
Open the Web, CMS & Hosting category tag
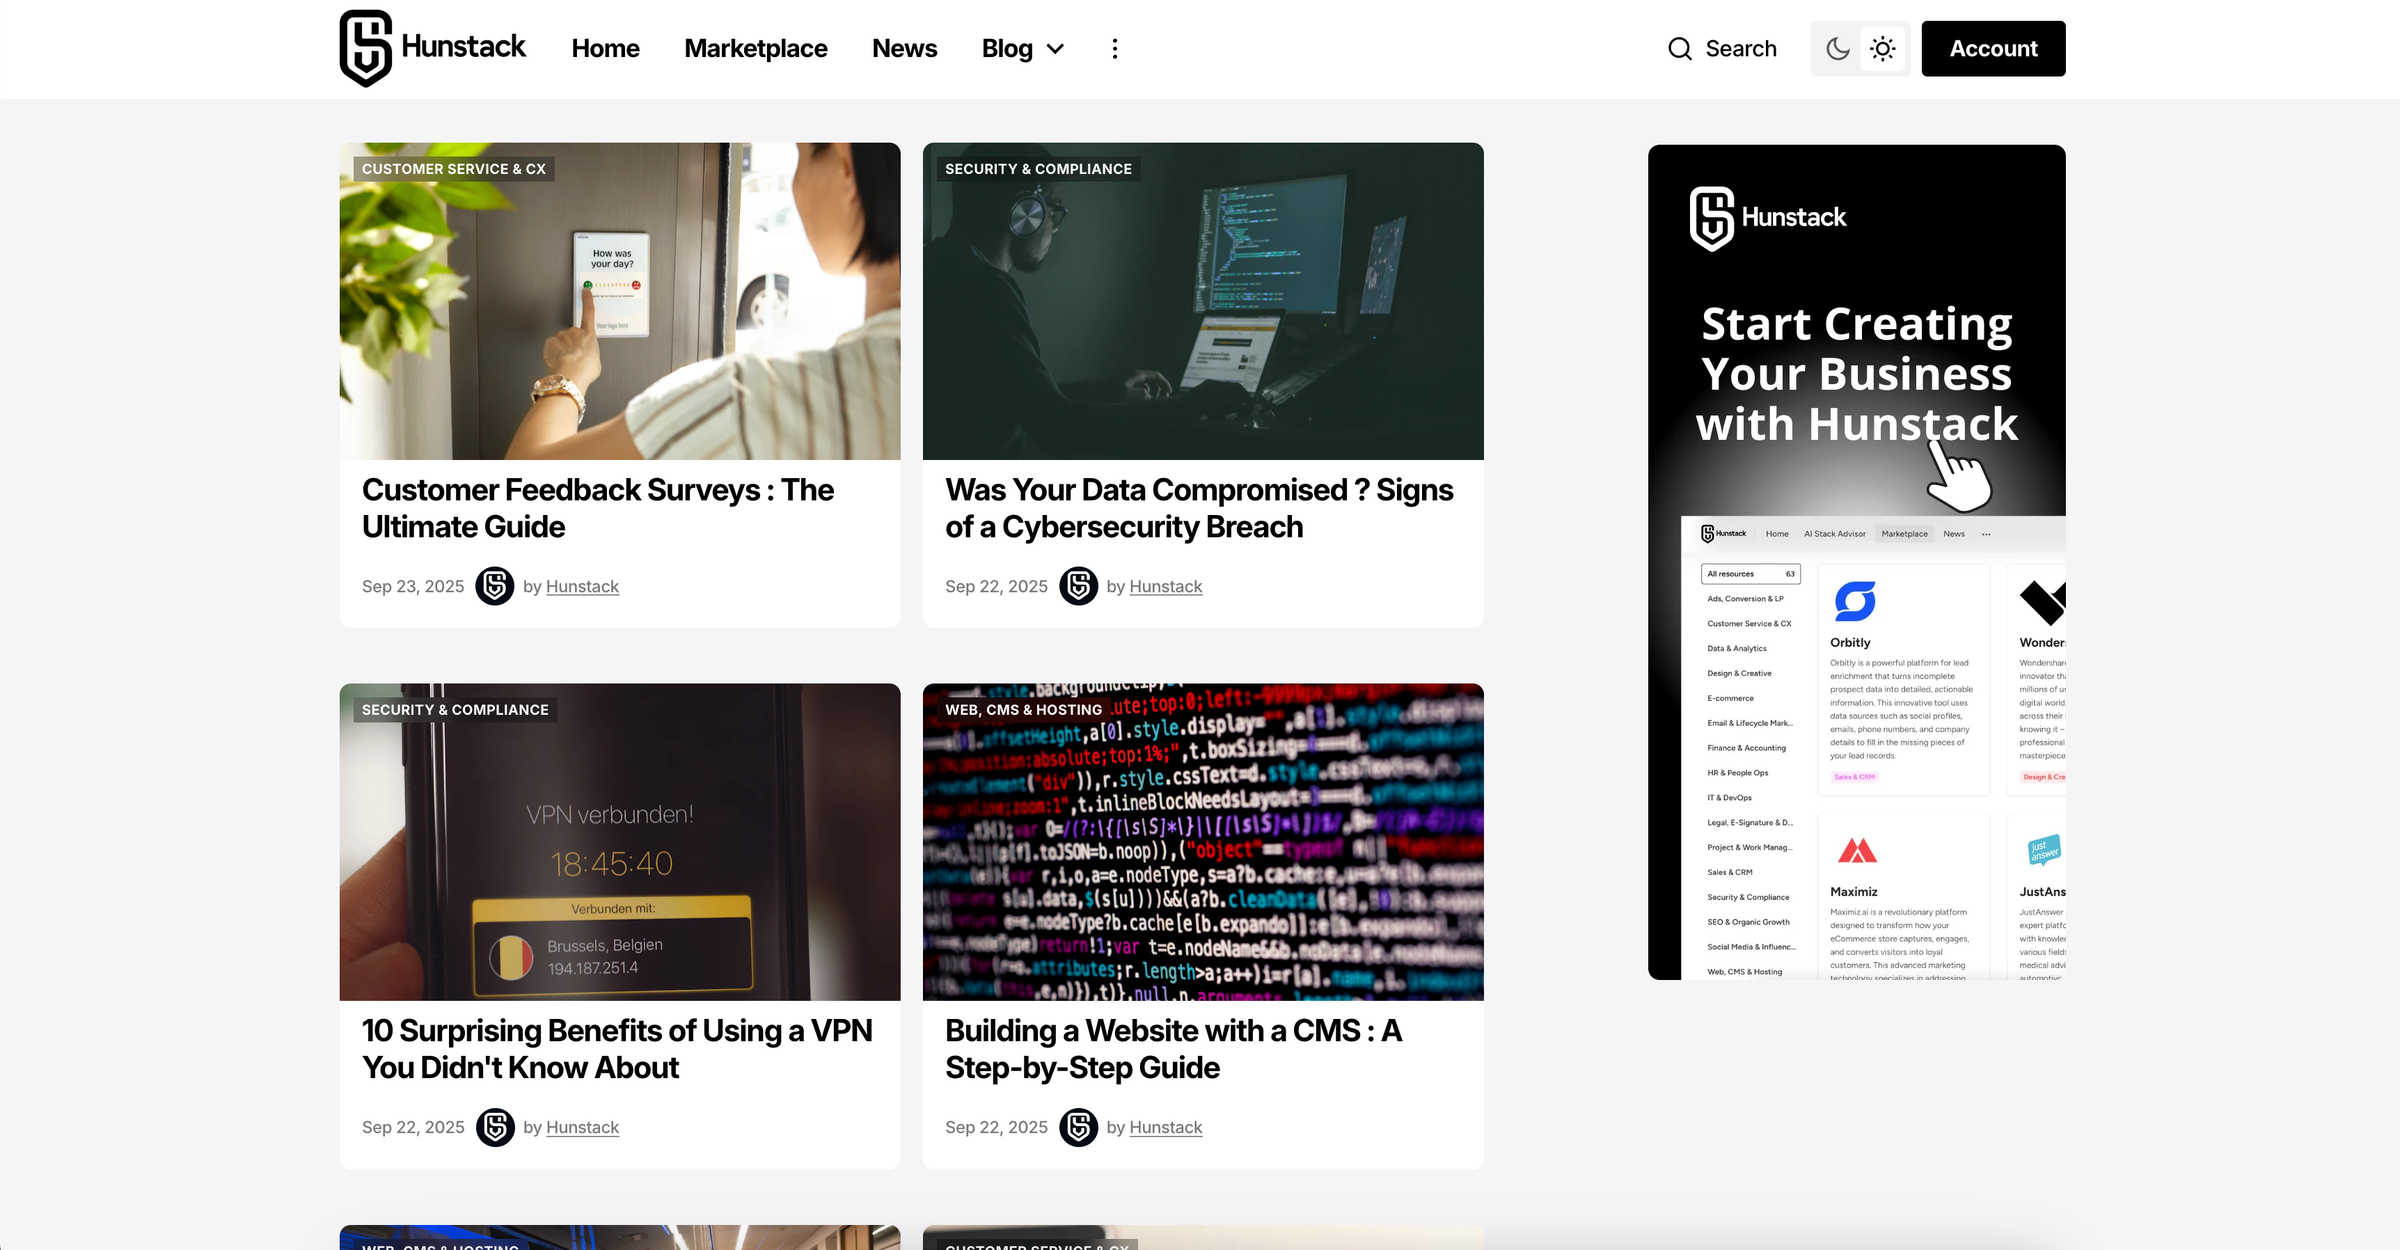(1023, 710)
